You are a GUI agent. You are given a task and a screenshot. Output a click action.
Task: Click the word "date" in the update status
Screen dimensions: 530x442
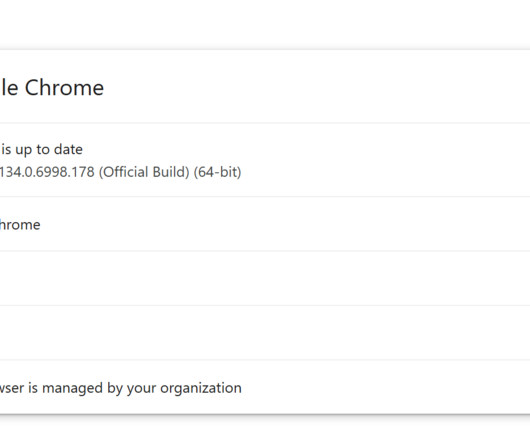point(68,149)
